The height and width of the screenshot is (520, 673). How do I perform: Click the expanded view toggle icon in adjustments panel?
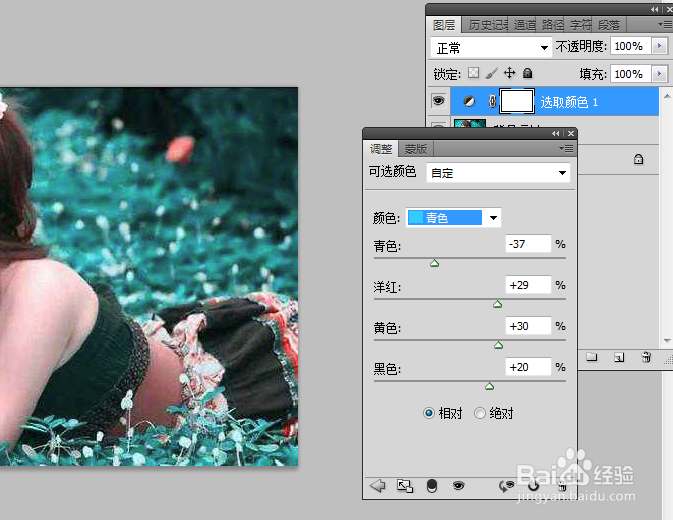[x=405, y=486]
